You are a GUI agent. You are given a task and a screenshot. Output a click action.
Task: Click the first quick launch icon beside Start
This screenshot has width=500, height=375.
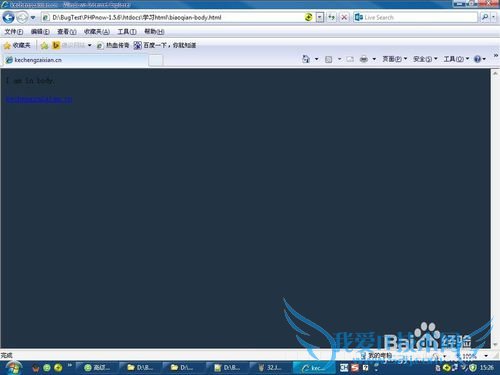pyautogui.click(x=35, y=368)
